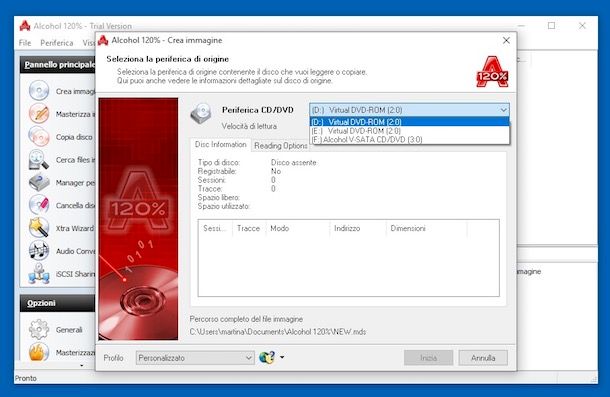Click the Tracce column header

(x=249, y=228)
